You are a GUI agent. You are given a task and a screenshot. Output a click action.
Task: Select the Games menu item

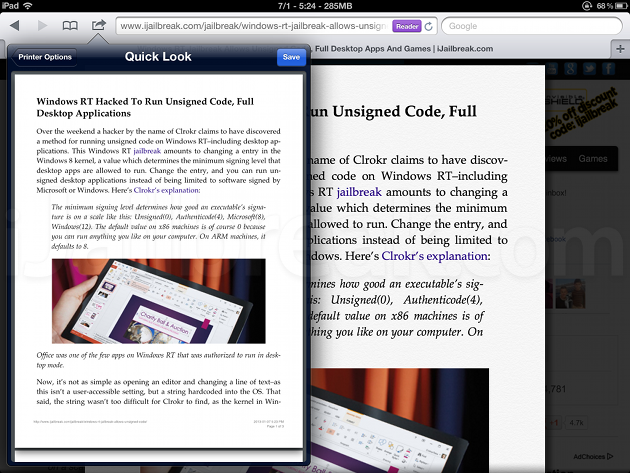click(593, 159)
